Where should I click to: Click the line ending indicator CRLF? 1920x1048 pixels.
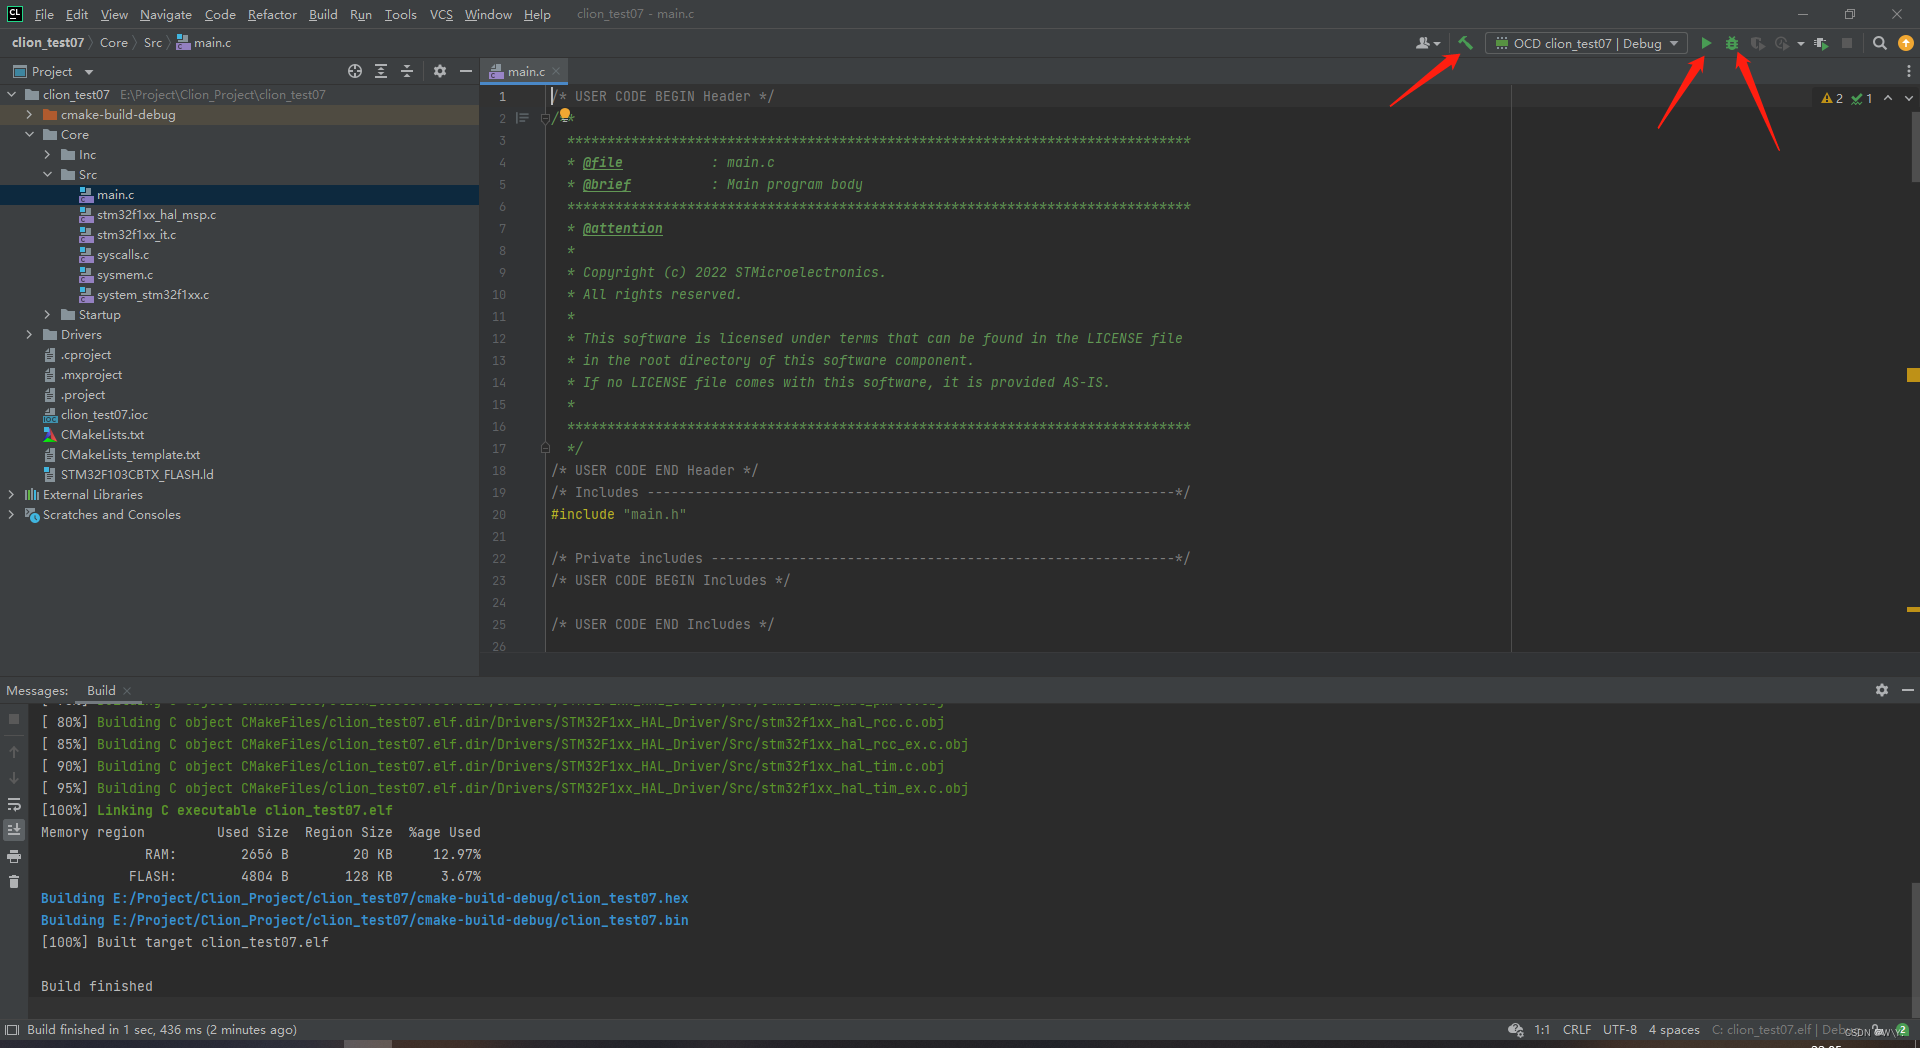coord(1577,1029)
